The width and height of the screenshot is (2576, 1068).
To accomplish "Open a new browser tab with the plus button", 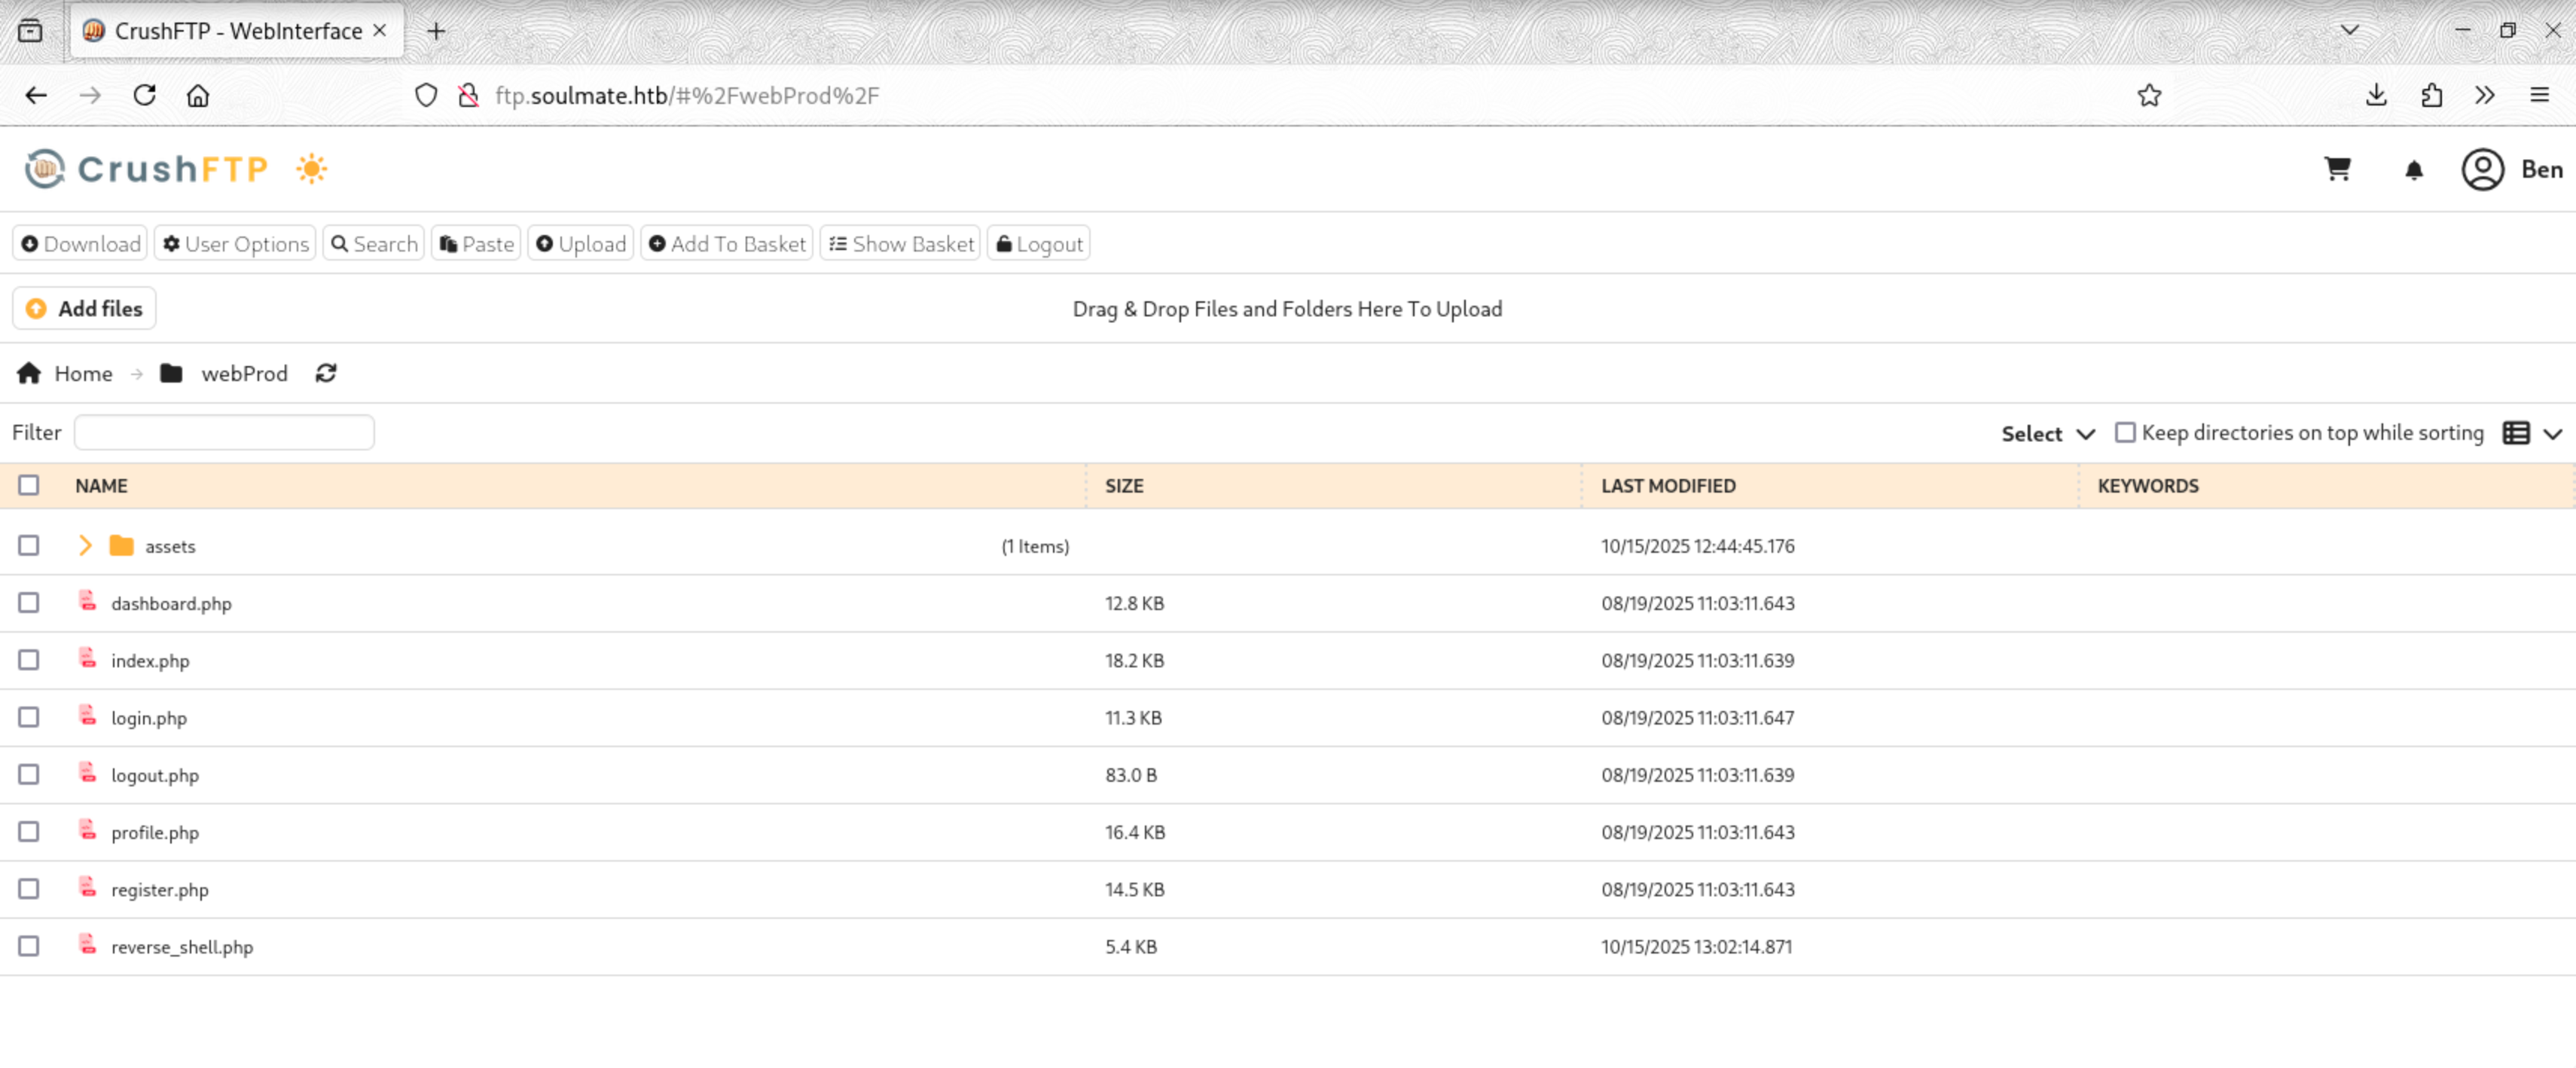I will click(x=436, y=31).
